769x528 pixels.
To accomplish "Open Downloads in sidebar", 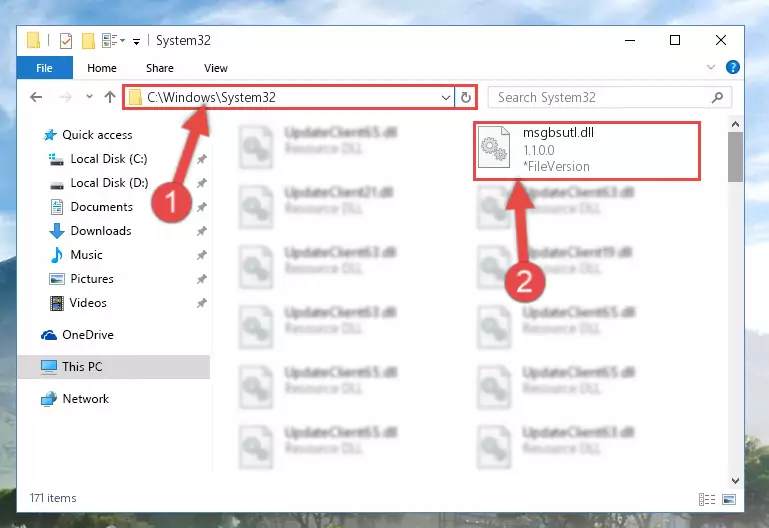I will point(91,231).
